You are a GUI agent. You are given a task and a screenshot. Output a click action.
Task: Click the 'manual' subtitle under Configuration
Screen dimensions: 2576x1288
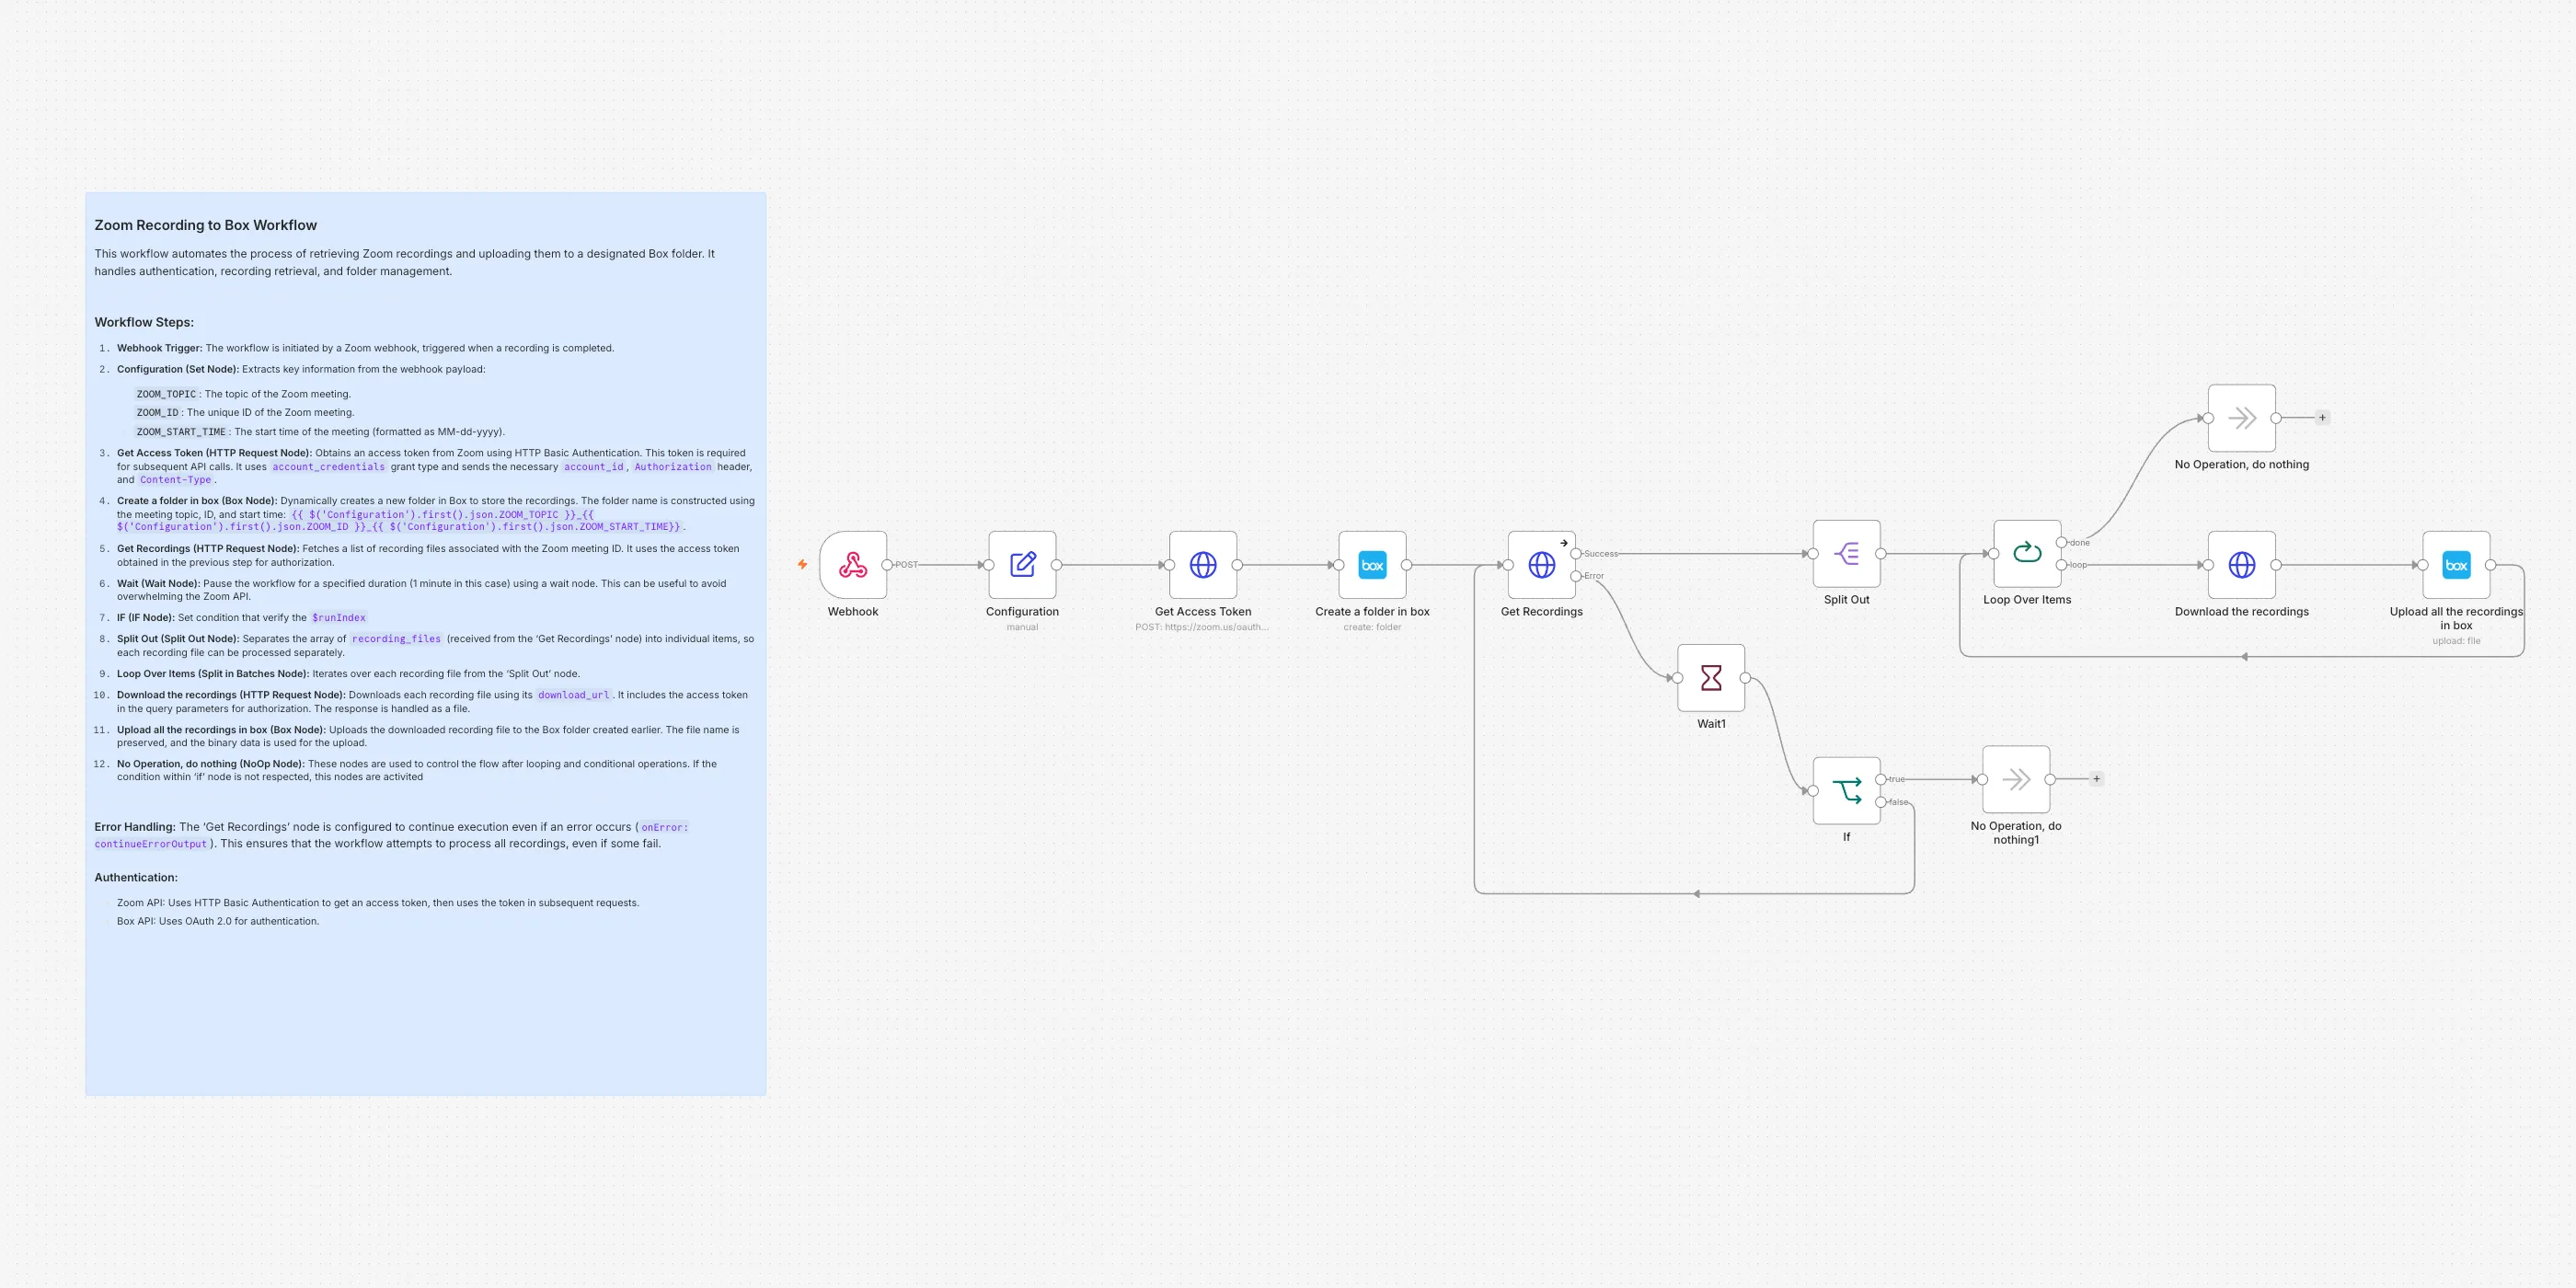1022,627
